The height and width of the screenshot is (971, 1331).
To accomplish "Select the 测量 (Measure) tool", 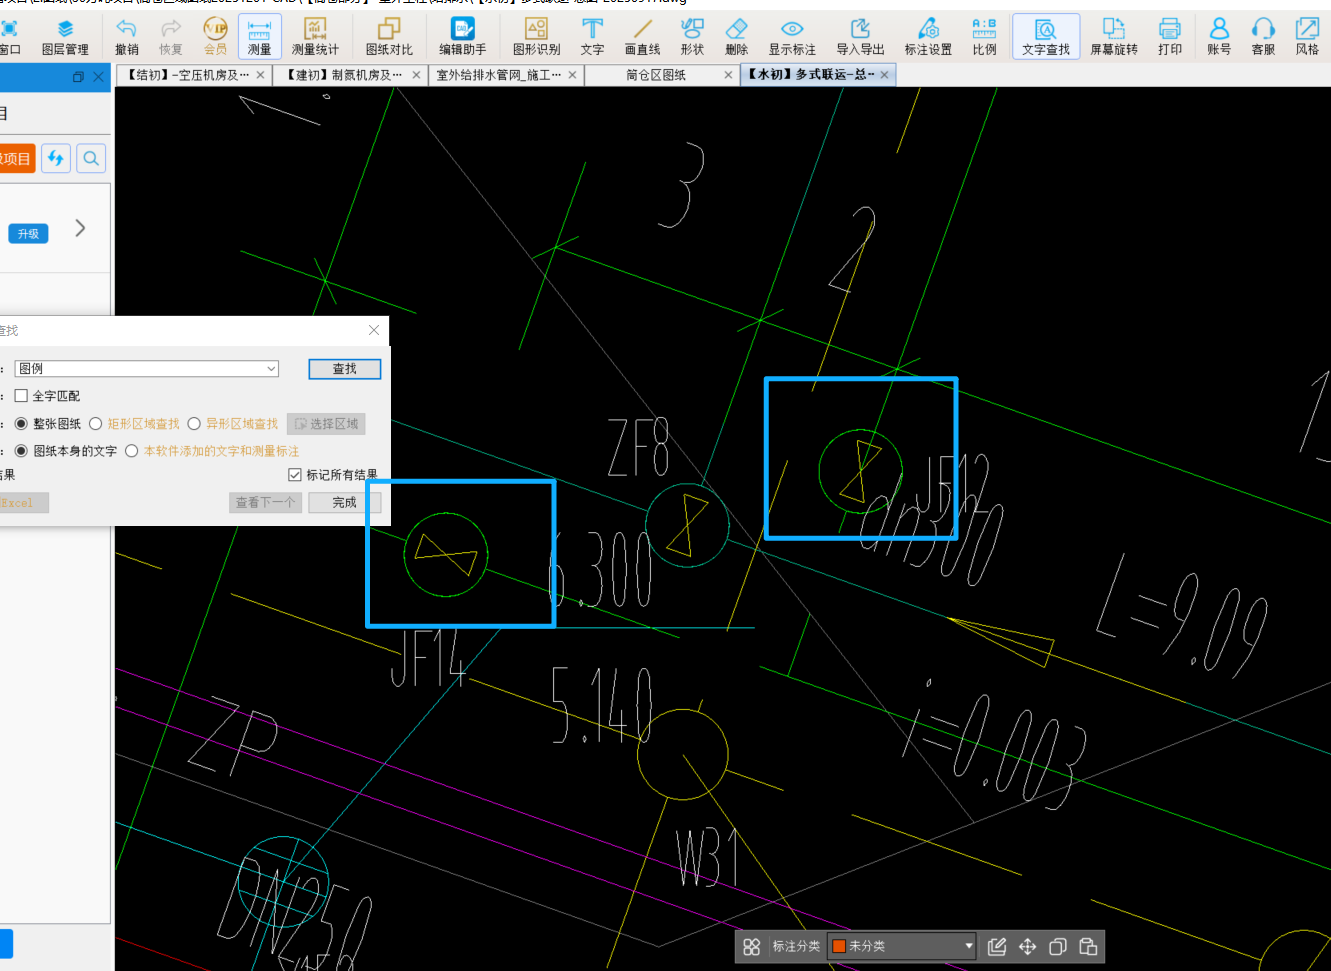I will [259, 37].
